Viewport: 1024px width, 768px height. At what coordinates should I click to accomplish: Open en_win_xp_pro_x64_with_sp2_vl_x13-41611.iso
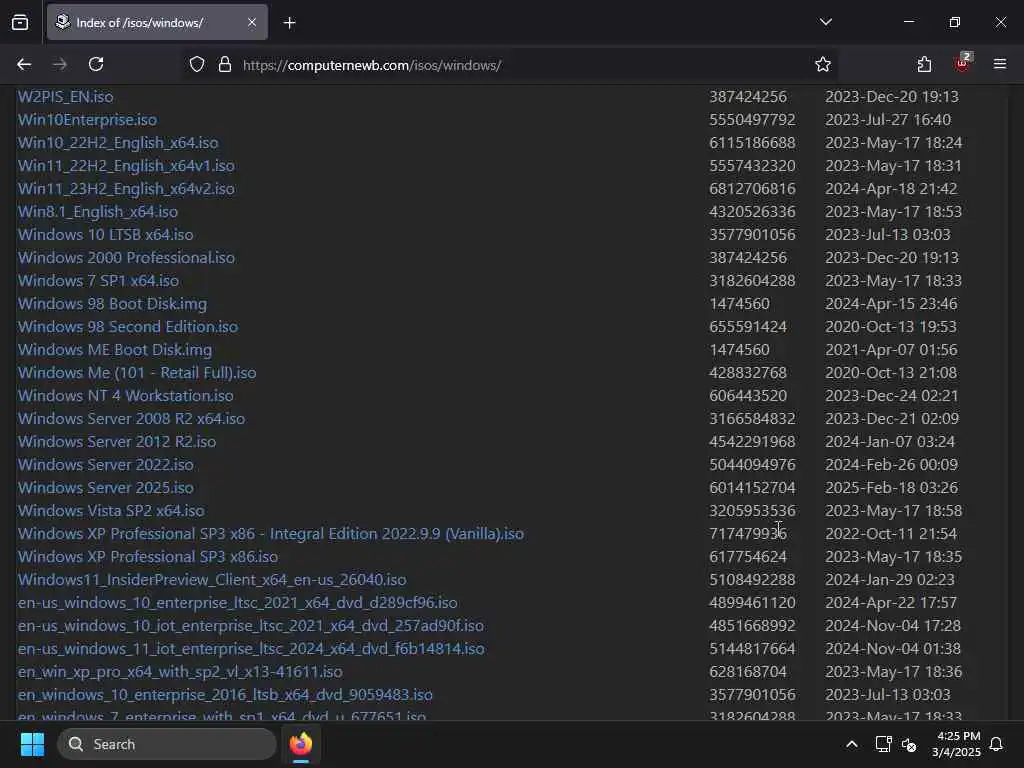180,671
